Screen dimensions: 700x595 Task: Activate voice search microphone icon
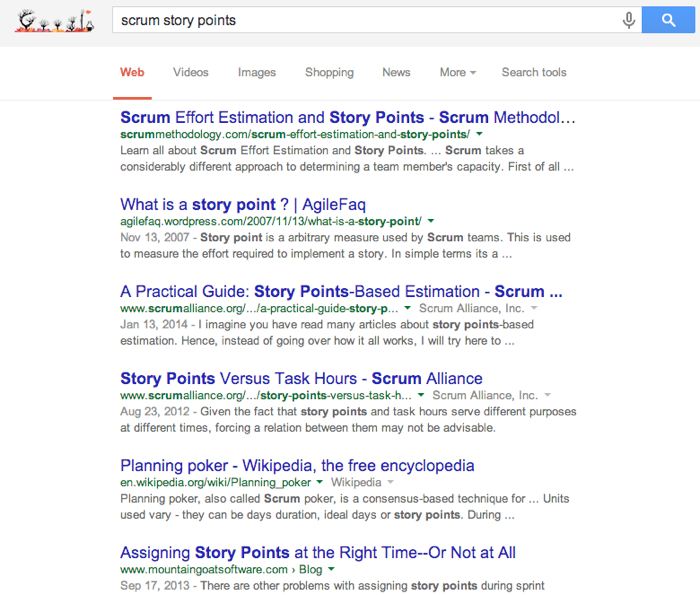(x=629, y=20)
